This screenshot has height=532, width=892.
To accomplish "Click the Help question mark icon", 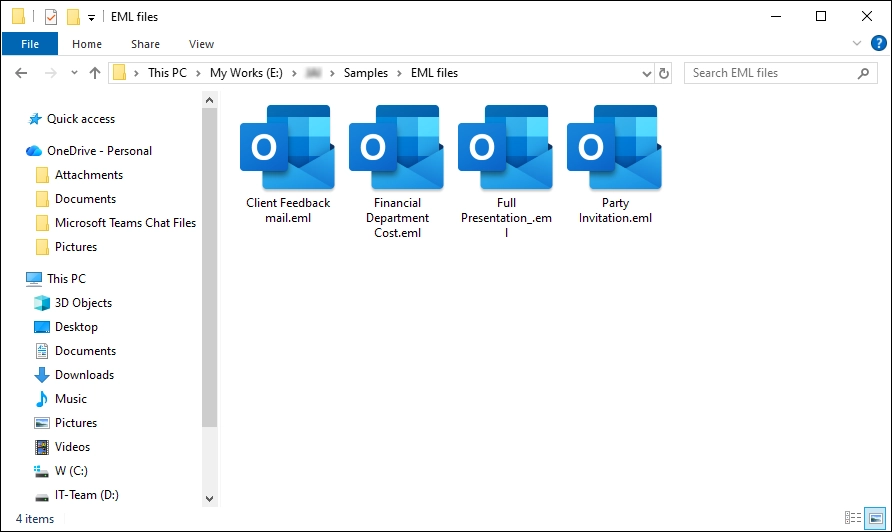I will click(879, 43).
